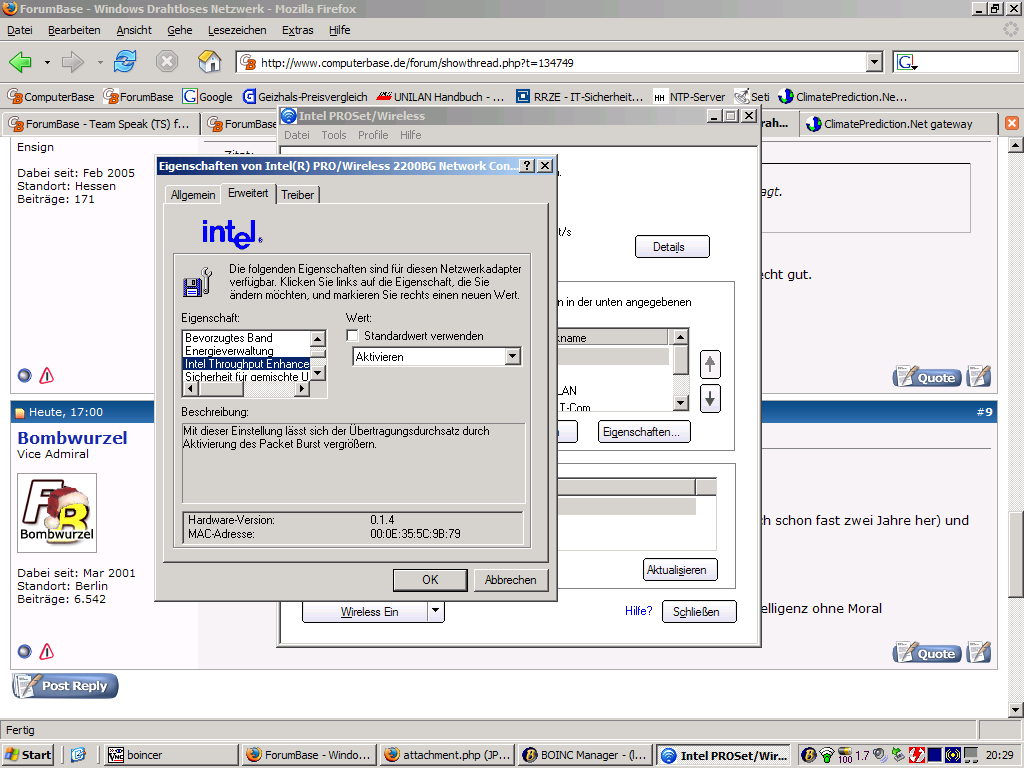Image resolution: width=1024 pixels, height=768 pixels.
Task: Click the Details button in PROSet window
Action: click(x=672, y=247)
